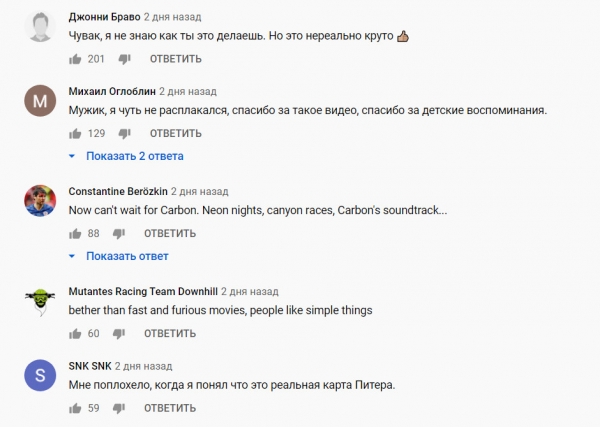
Task: Reply to SNK SNK's comment
Action: click(169, 408)
